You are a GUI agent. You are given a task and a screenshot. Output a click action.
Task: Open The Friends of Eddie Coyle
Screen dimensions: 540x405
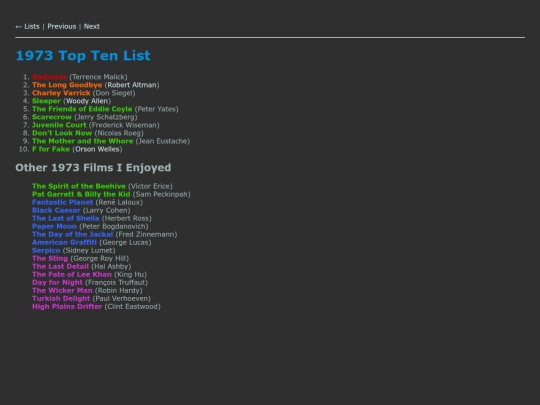pos(82,109)
